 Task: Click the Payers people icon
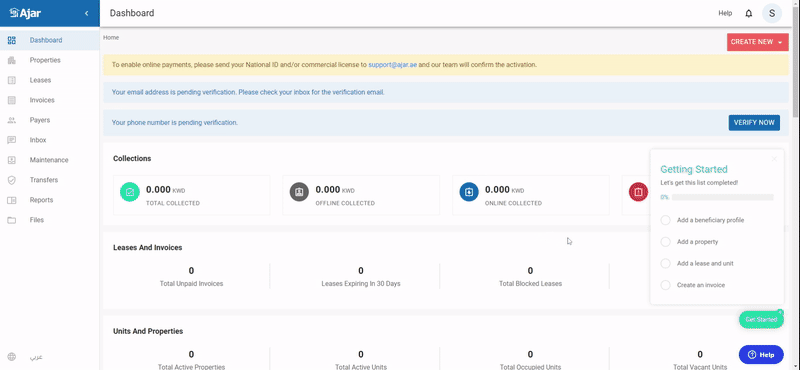pos(12,120)
